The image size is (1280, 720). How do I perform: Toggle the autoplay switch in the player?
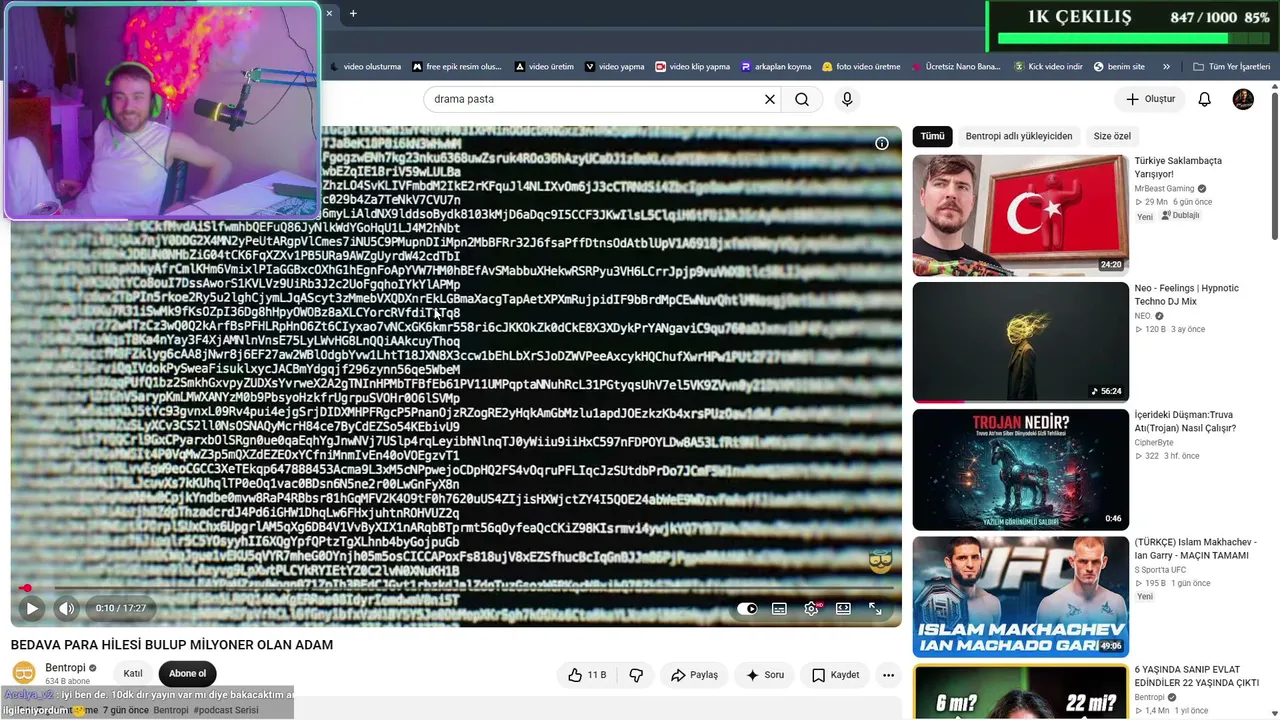pos(747,608)
